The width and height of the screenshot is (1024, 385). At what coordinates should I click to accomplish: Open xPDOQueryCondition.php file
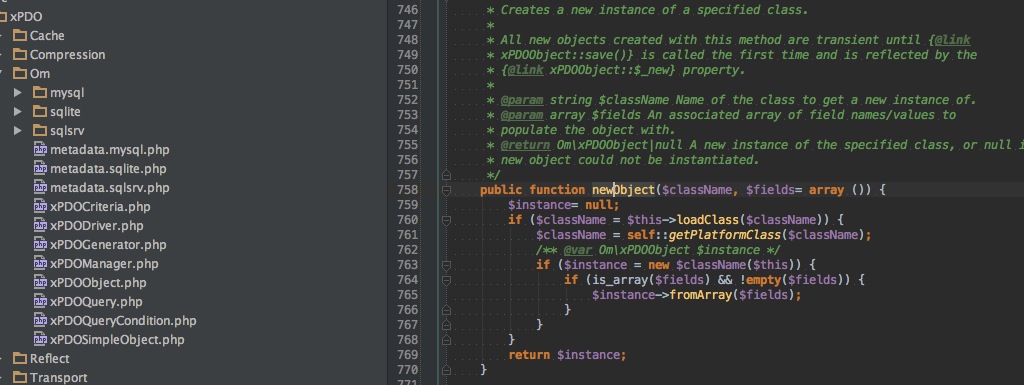coord(123,320)
